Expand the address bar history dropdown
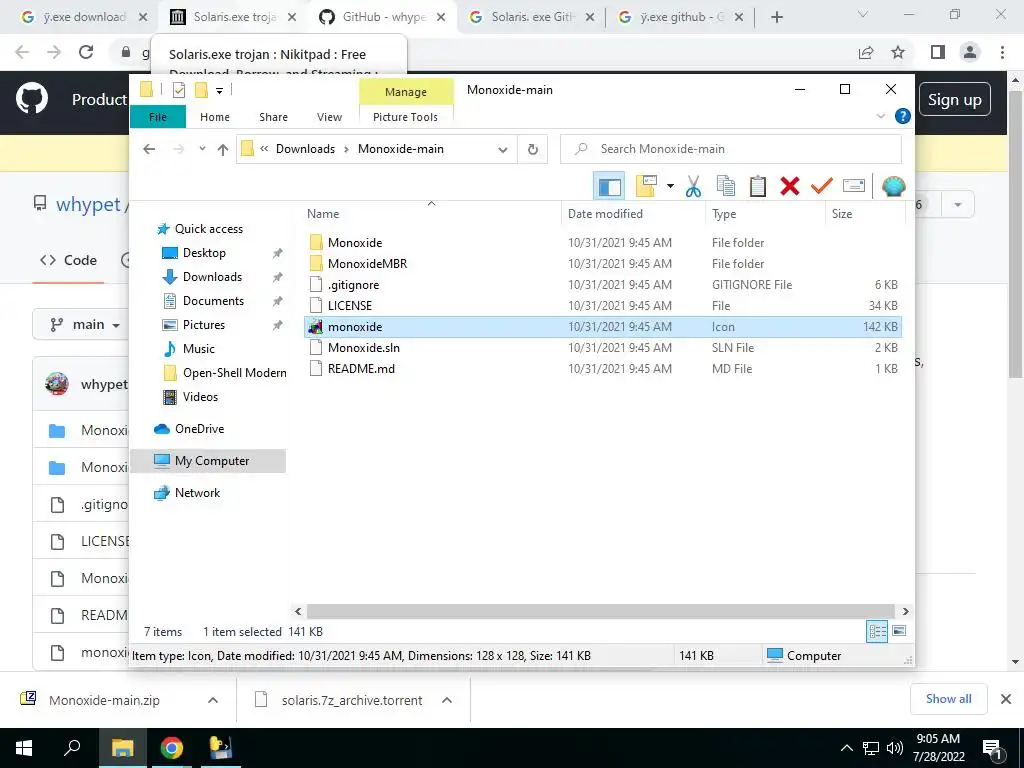Screen dimensions: 1024x768 tap(503, 150)
